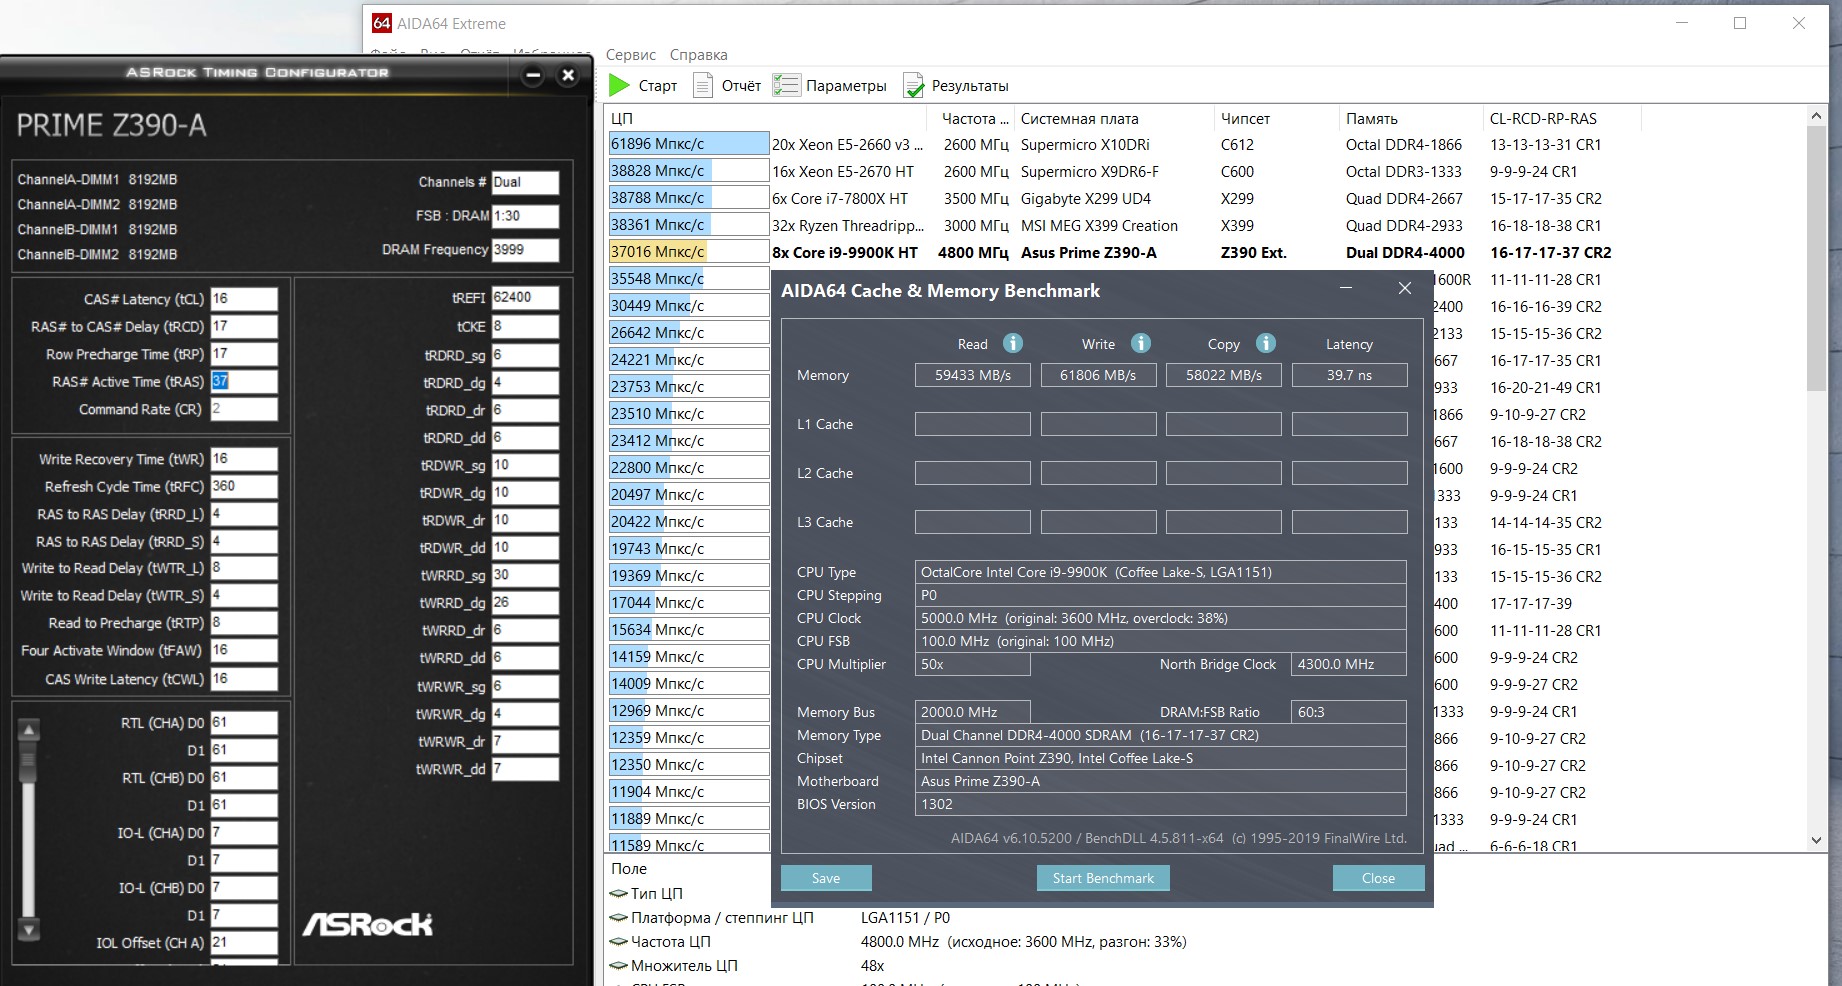Click the Поле column header
Screen dimensions: 1842x986
pyautogui.click(x=629, y=869)
